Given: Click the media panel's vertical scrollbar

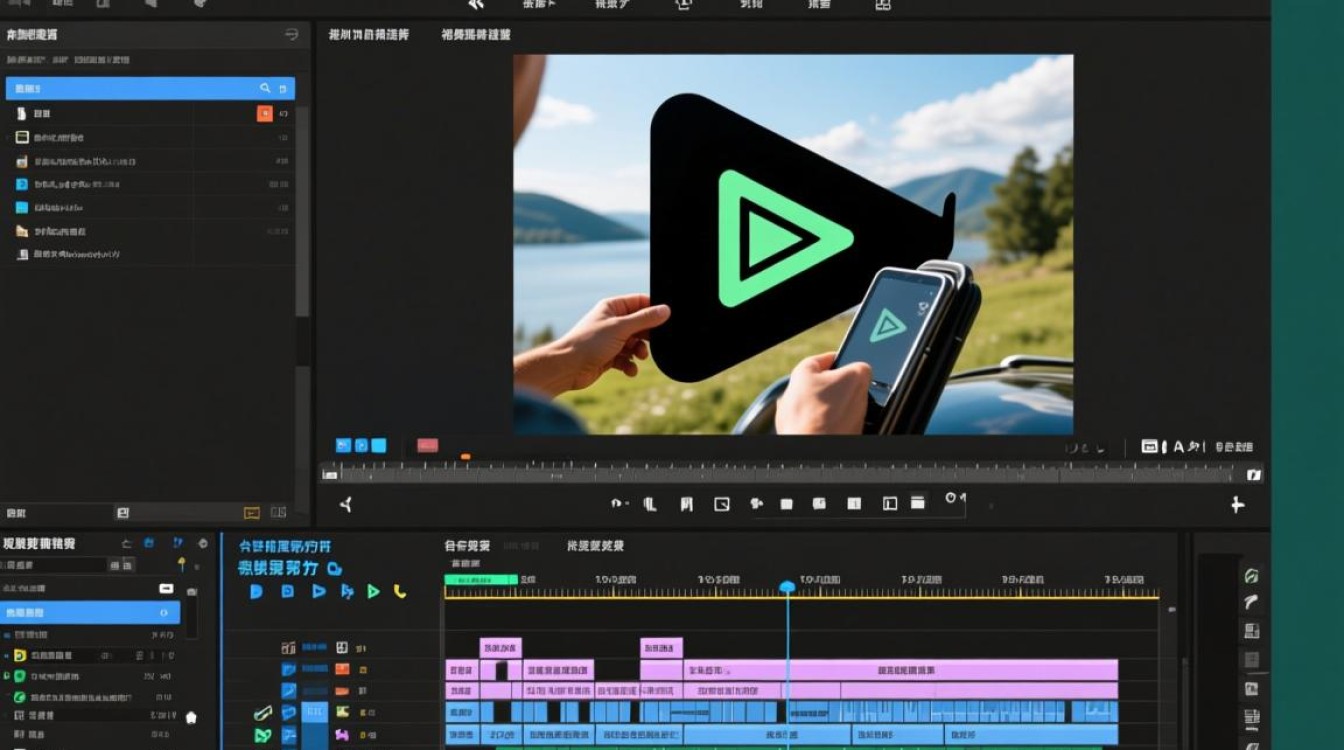Looking at the screenshot, I should [x=302, y=210].
